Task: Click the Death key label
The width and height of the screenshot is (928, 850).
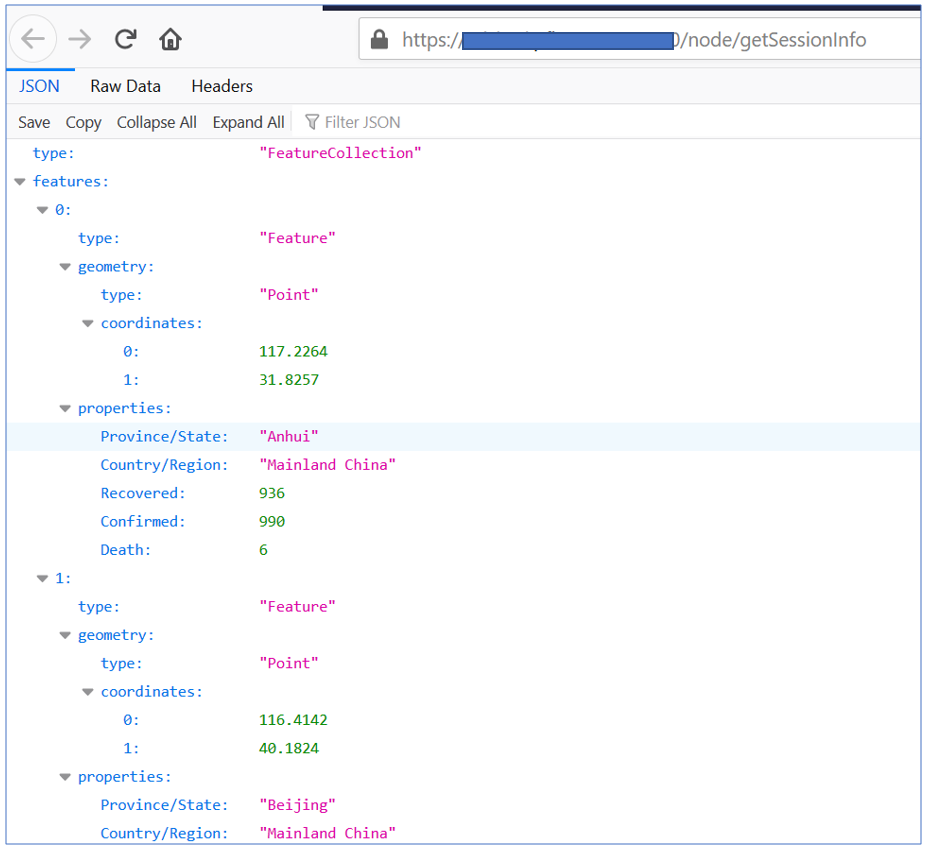Action: point(125,550)
